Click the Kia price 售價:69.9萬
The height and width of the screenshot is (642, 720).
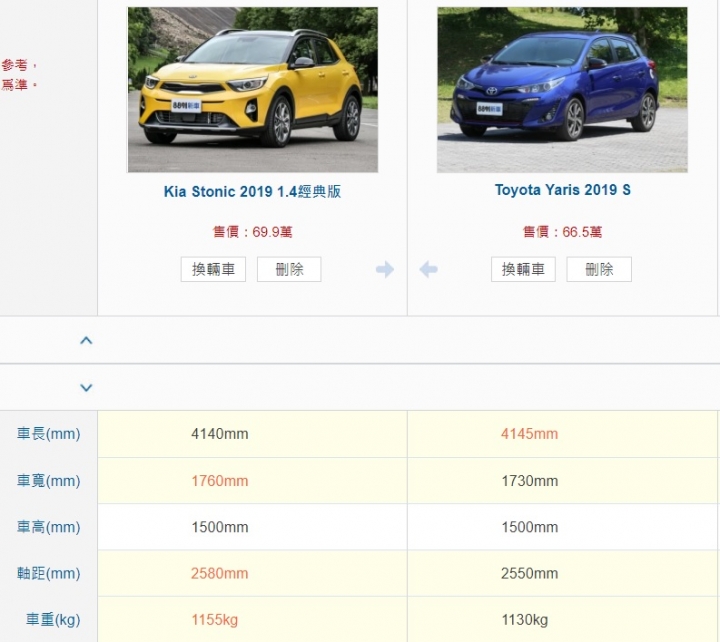tap(253, 232)
